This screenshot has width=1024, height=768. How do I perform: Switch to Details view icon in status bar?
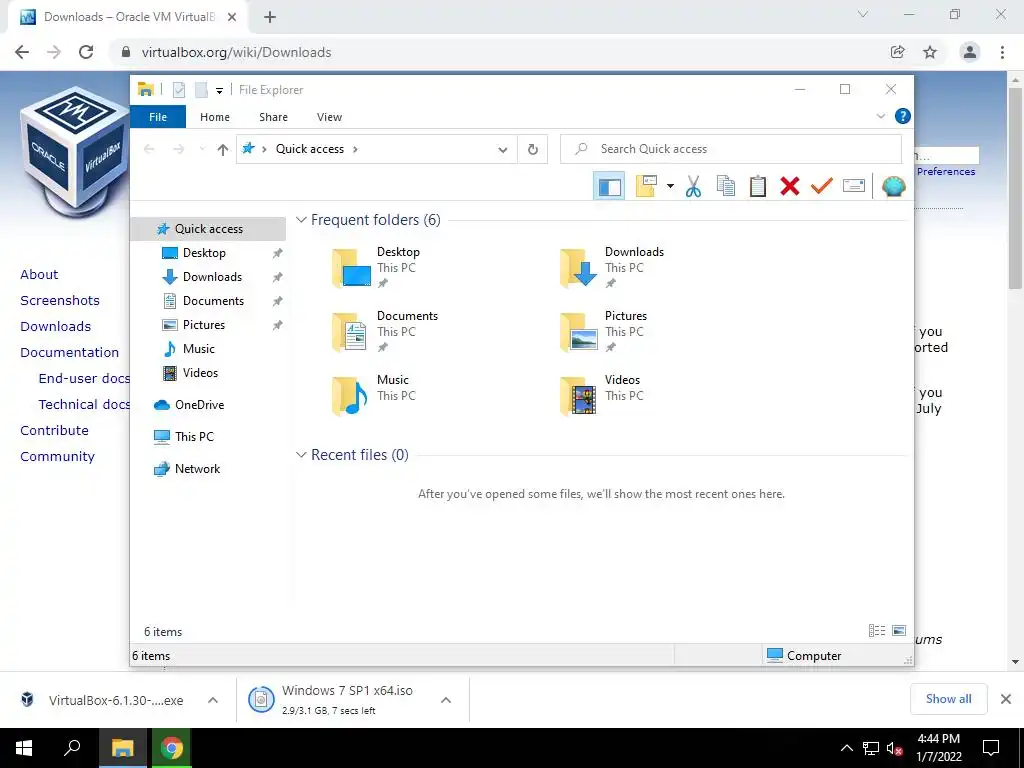tap(877, 631)
